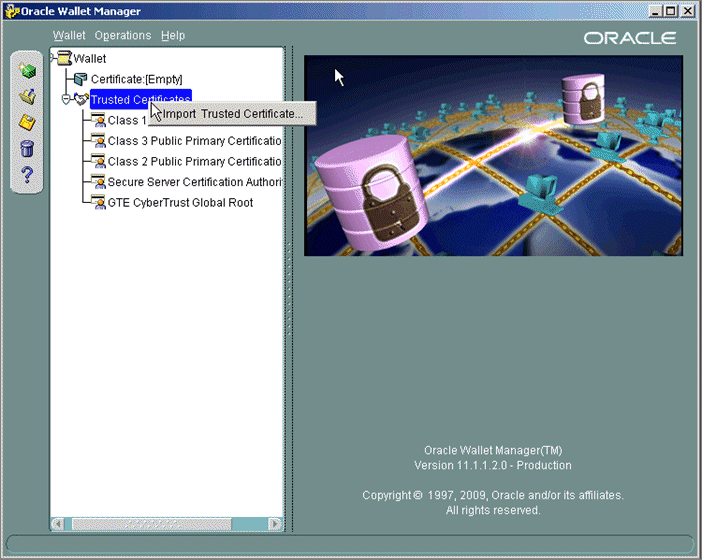Click the horizontal scrollbar thumb in tree panel
This screenshot has height=560, width=702.
152,524
